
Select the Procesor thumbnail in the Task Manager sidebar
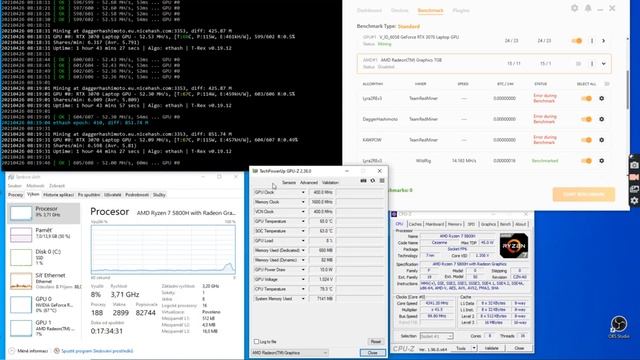tap(21, 213)
